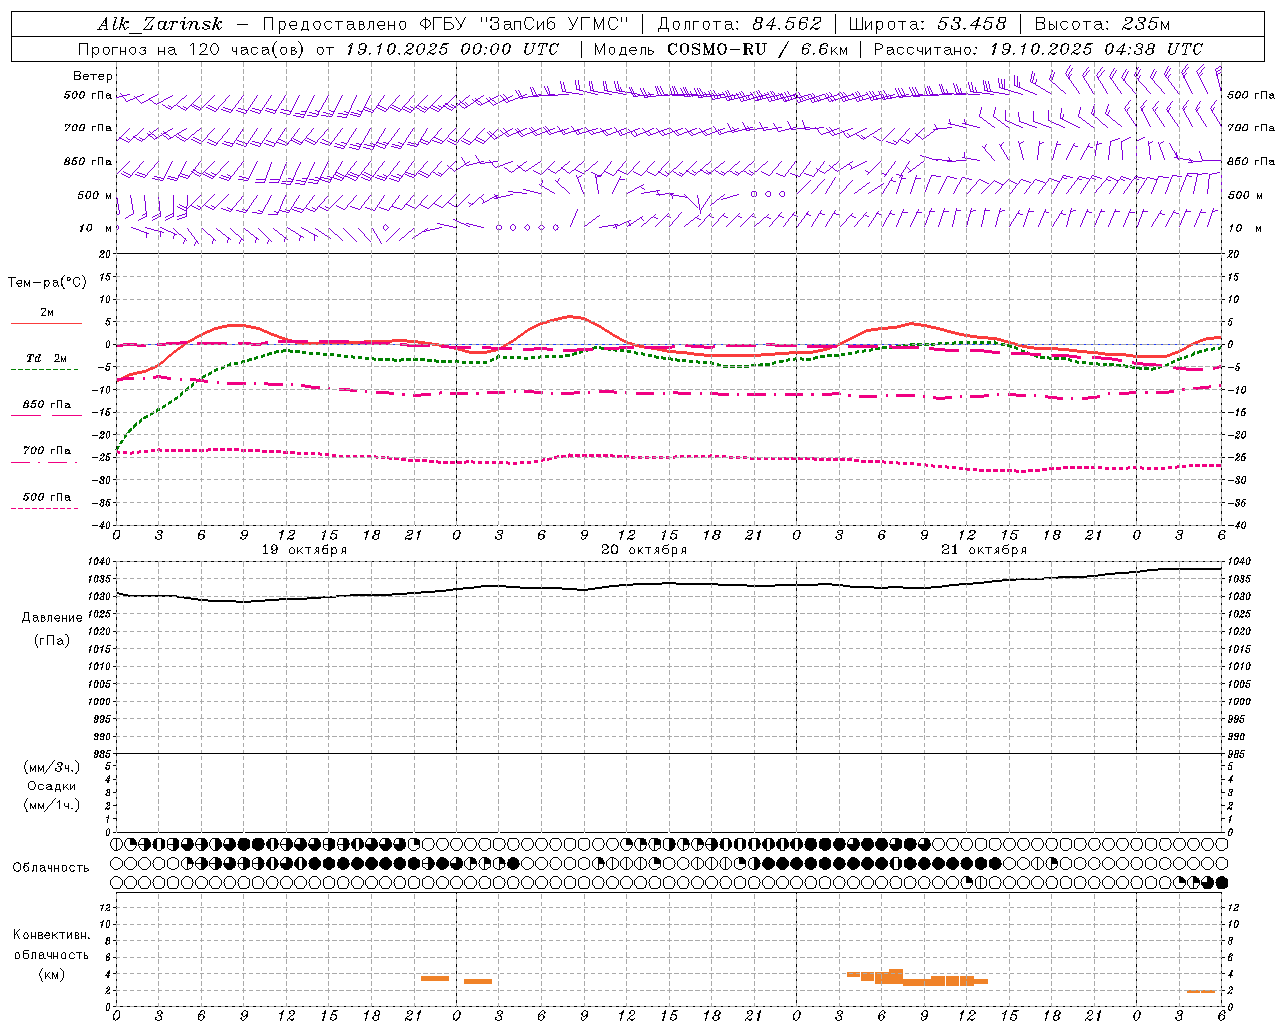This screenshot has width=1280, height=1024.
Task: Click the 500 гПа legend entry in temperature panel
Action: (x=46, y=501)
